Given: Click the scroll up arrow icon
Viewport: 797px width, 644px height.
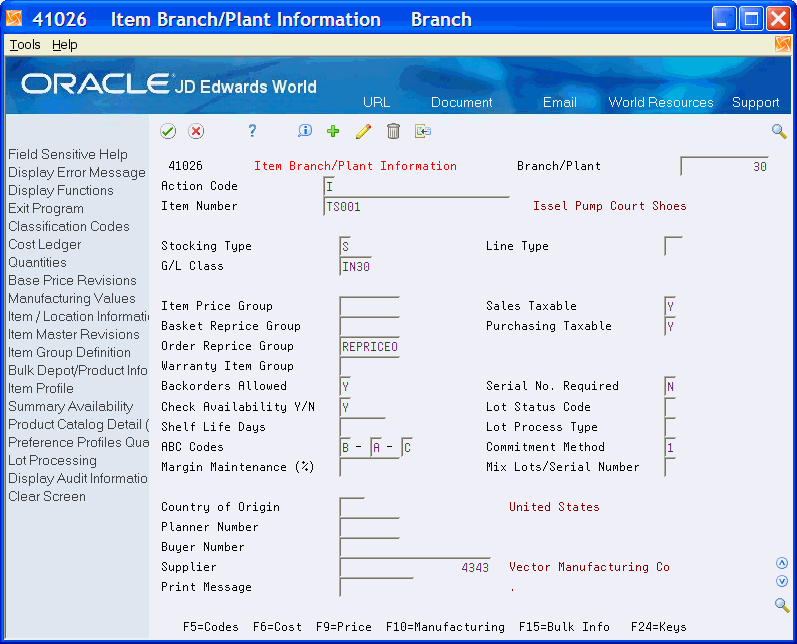Looking at the screenshot, I should [x=782, y=563].
